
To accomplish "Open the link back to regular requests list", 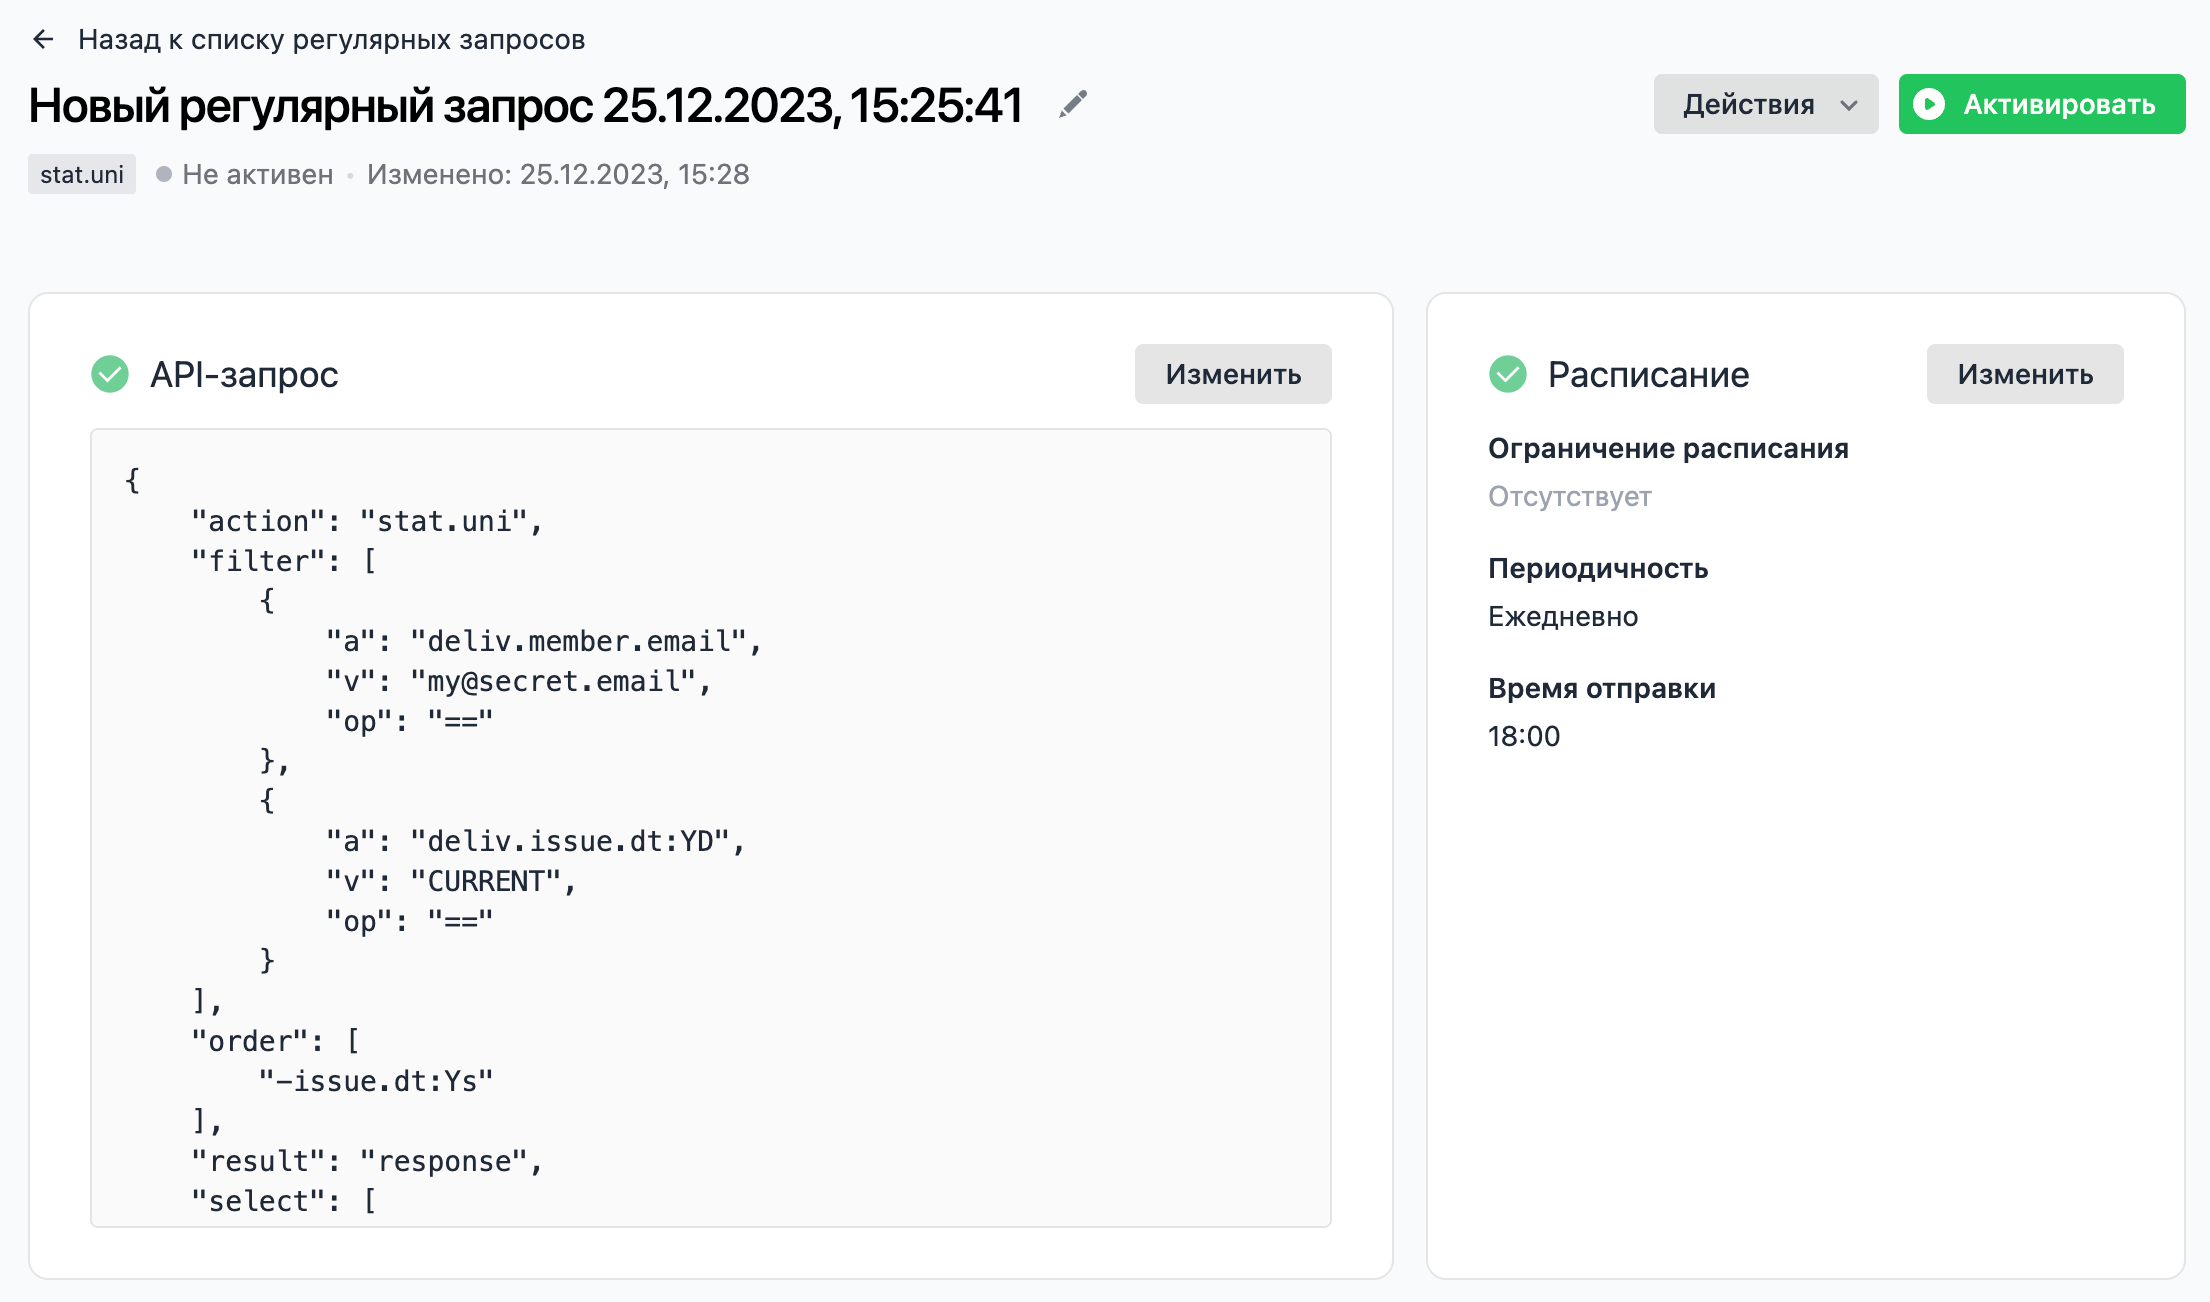I will pyautogui.click(x=331, y=40).
